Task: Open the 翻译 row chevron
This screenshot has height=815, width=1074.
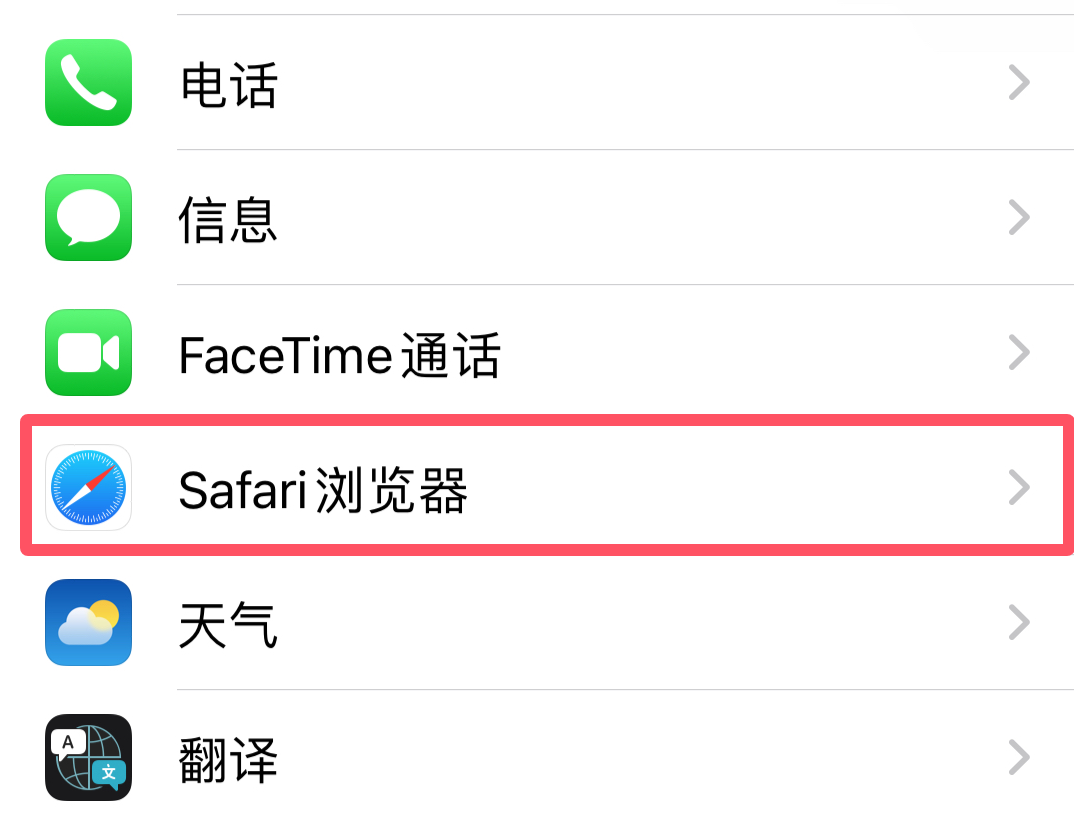Action: [x=1018, y=757]
